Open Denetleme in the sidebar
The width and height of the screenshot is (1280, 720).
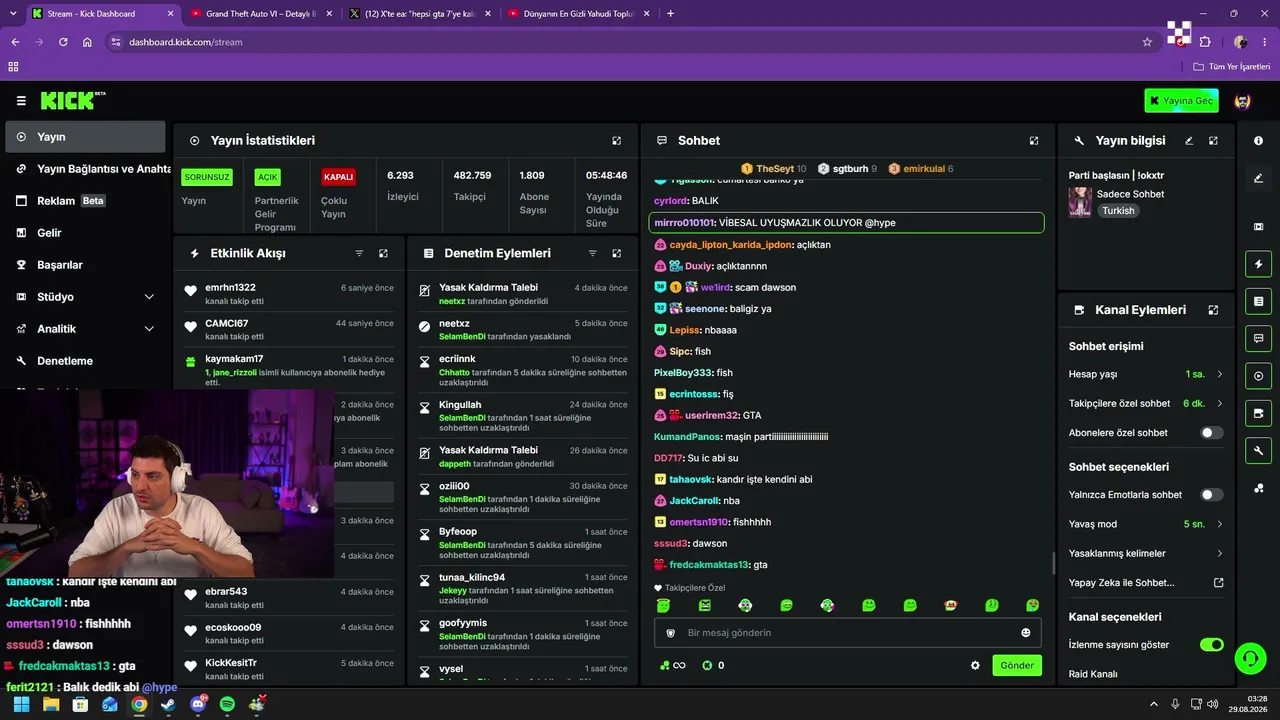click(x=85, y=361)
